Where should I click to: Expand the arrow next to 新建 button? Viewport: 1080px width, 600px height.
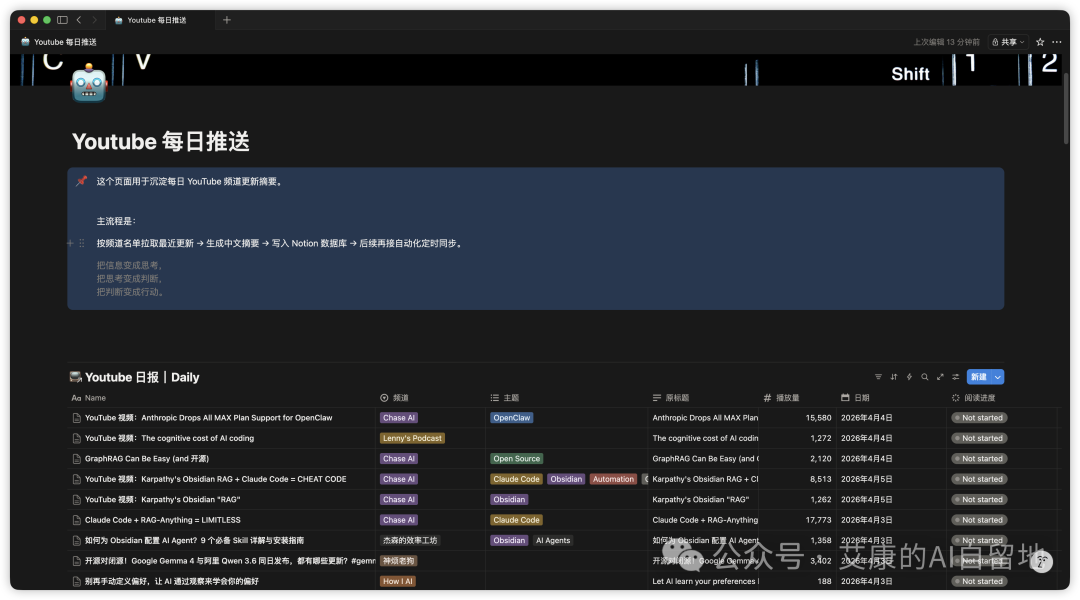pos(998,377)
